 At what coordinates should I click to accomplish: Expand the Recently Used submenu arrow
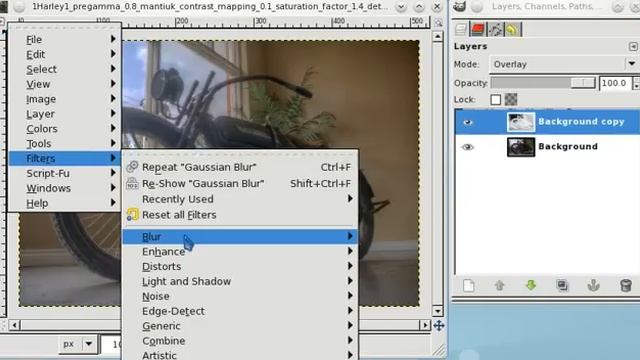(x=350, y=199)
